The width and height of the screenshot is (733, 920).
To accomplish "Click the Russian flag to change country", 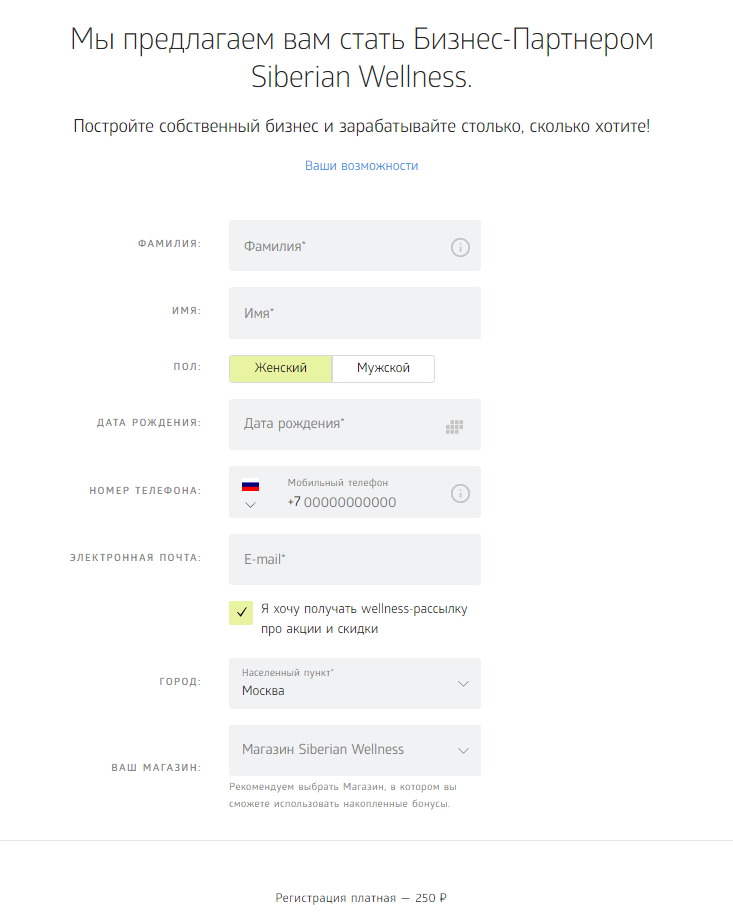I will click(x=251, y=485).
